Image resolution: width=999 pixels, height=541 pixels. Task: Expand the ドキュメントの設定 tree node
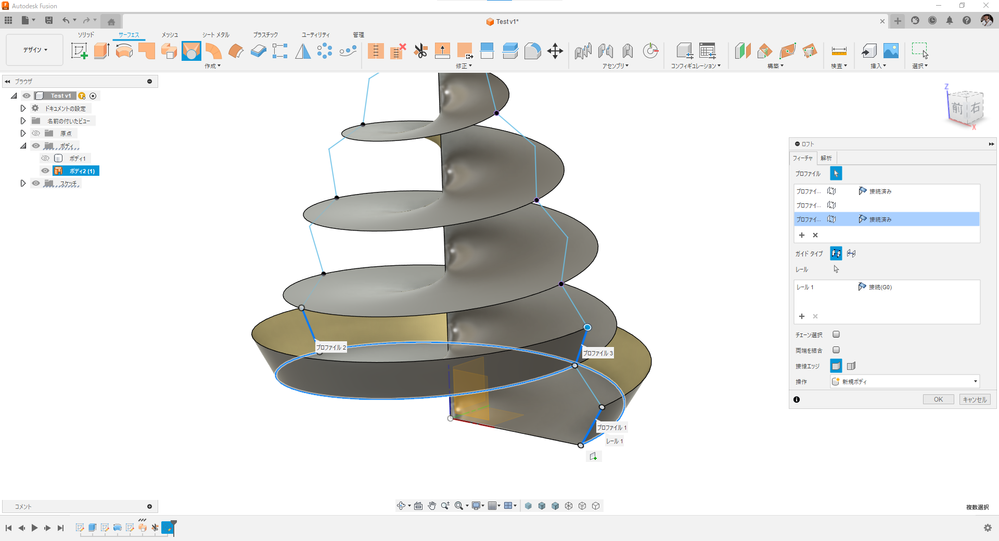[23, 108]
